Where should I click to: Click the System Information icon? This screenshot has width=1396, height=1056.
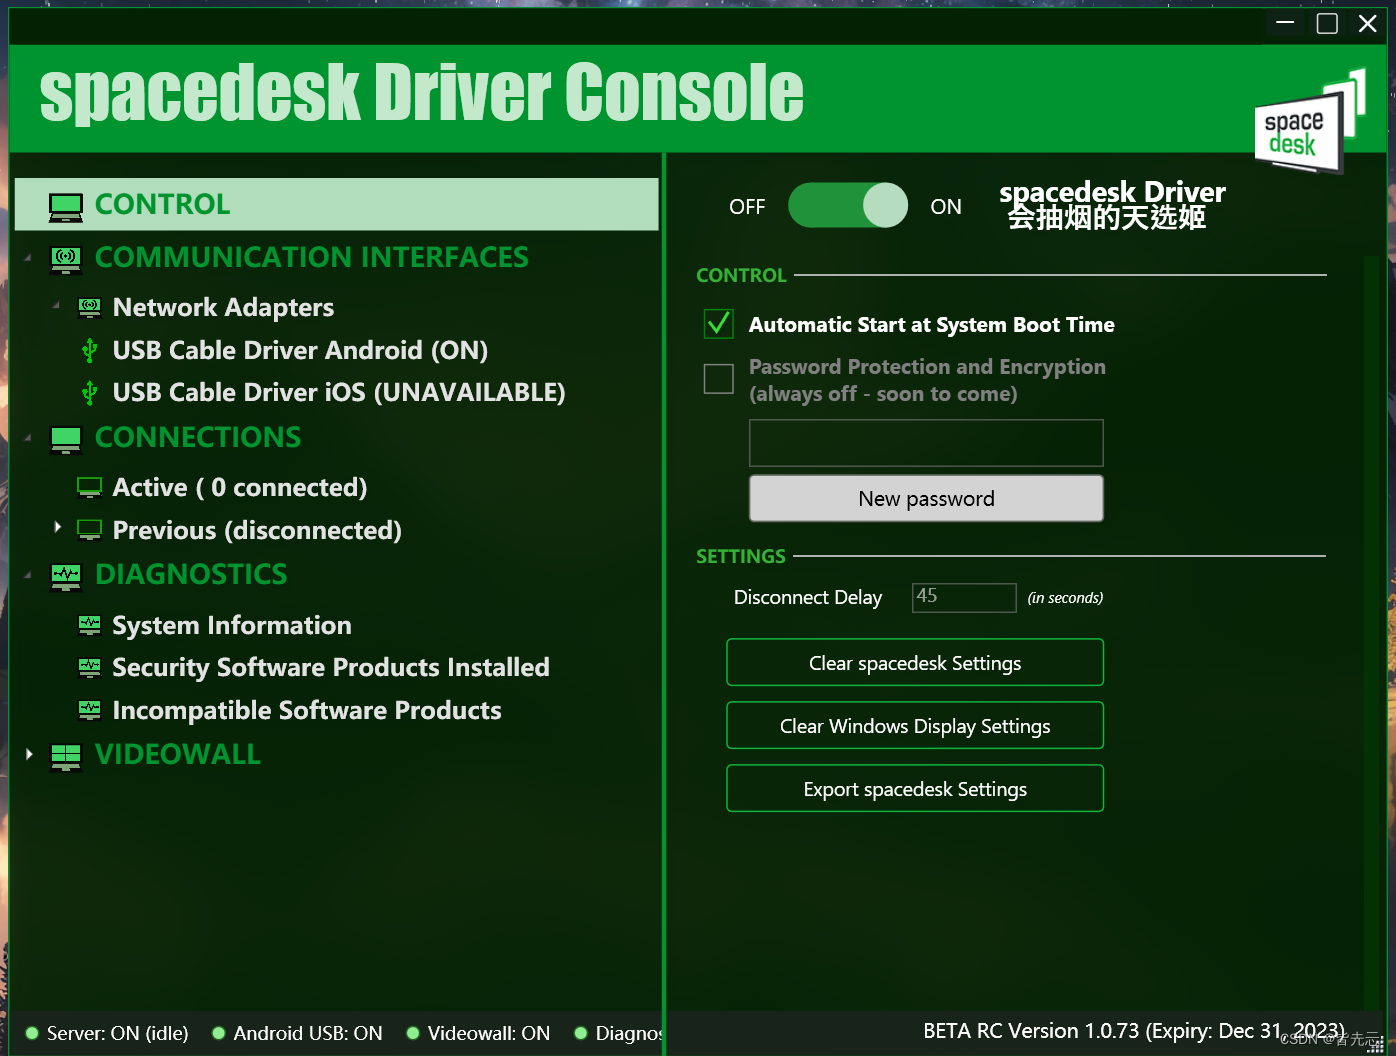pyautogui.click(x=89, y=625)
